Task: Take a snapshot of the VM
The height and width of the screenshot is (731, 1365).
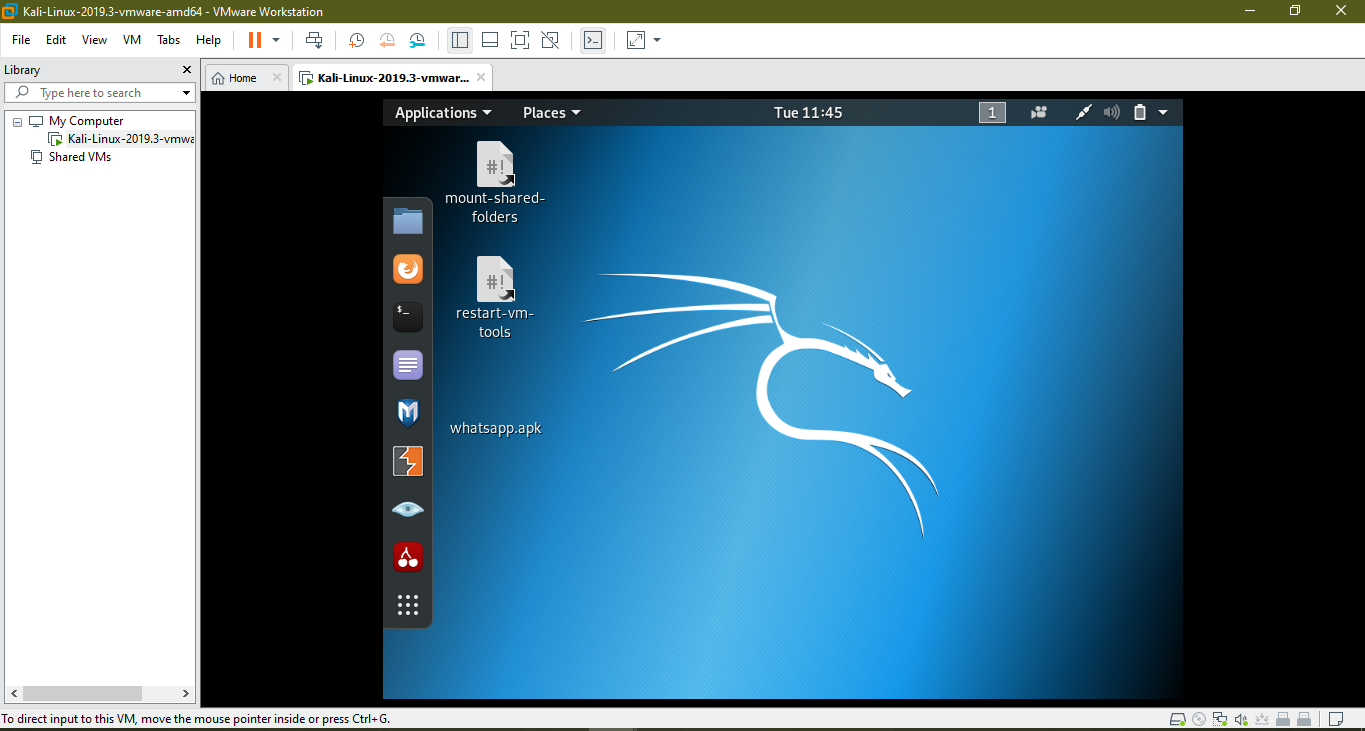Action: pos(356,40)
